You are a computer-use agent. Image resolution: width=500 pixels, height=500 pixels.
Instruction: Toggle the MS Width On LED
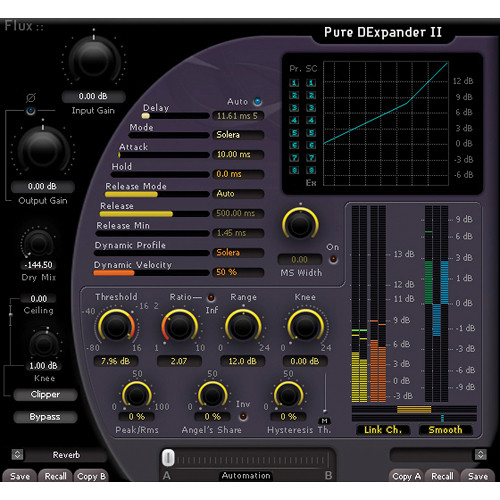(333, 259)
